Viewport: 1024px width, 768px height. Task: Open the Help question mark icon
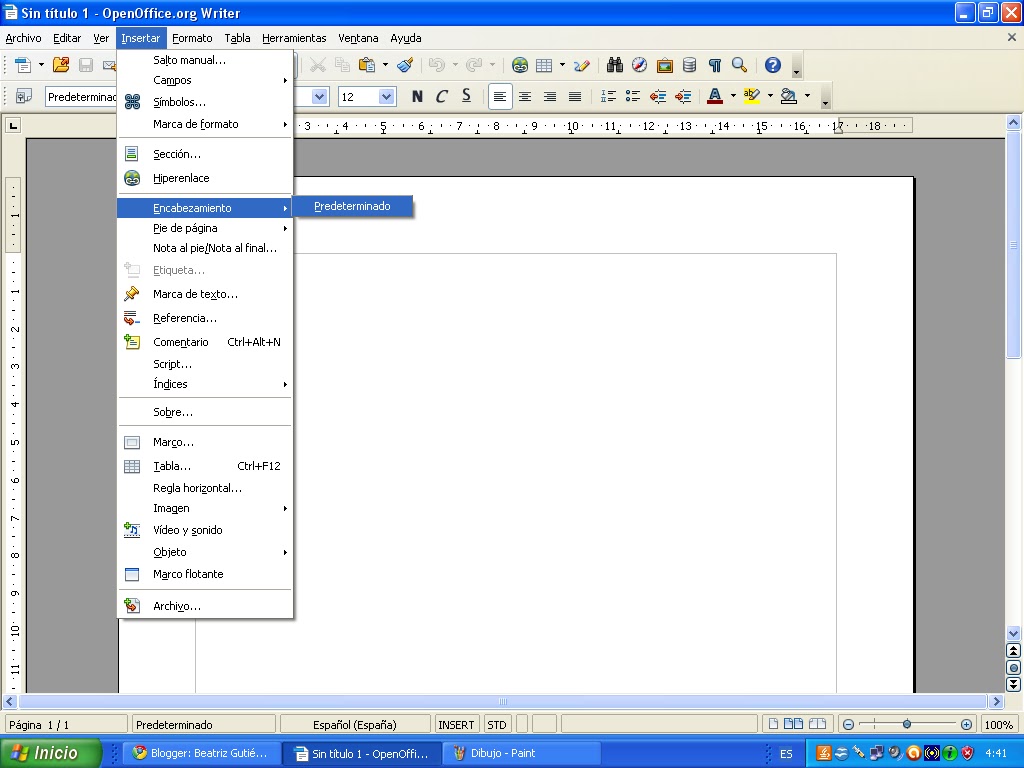click(773, 65)
